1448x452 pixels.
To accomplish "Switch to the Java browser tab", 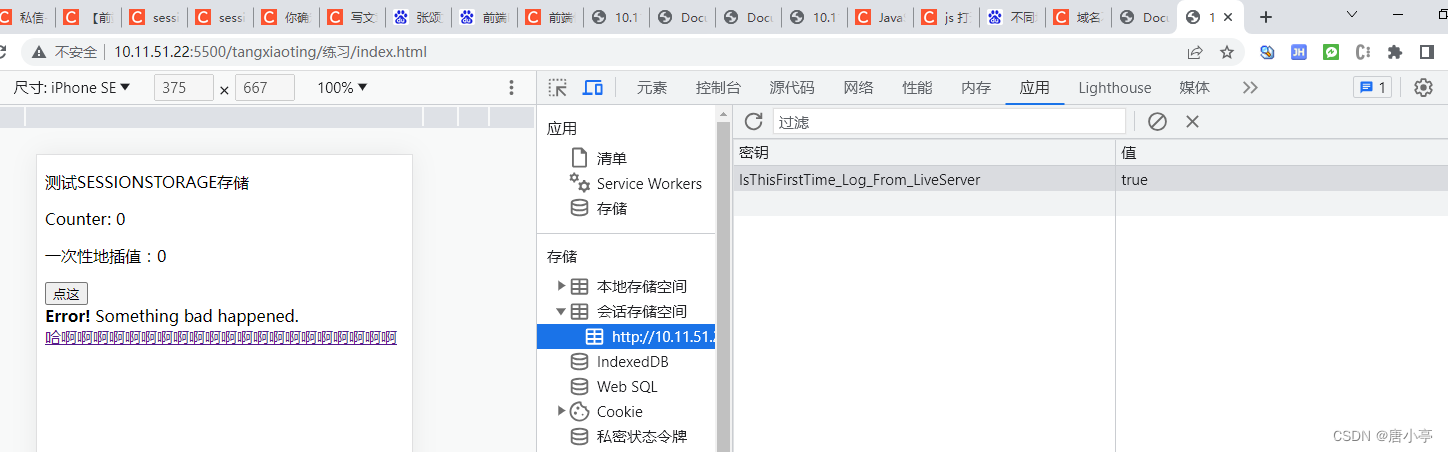I will 880,17.
